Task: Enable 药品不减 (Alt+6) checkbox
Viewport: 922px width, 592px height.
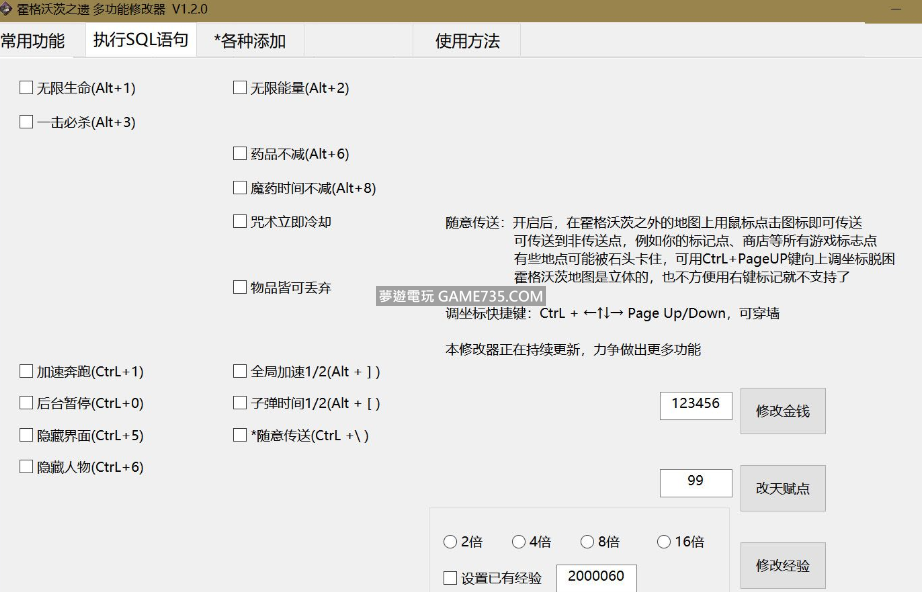Action: 240,154
